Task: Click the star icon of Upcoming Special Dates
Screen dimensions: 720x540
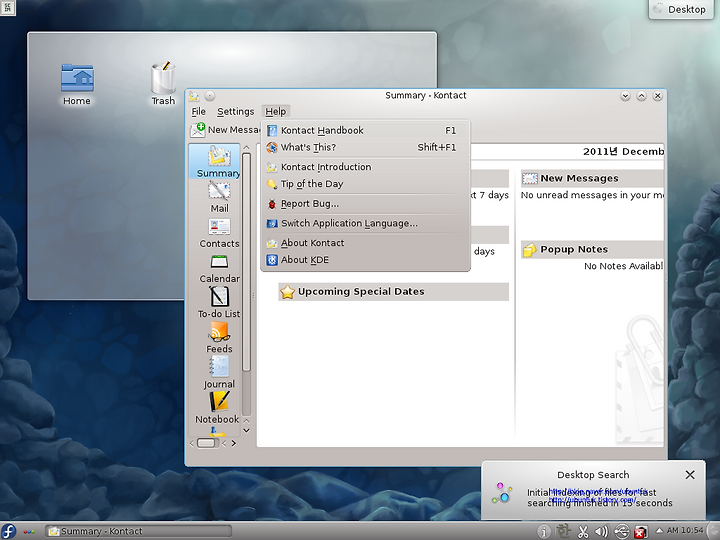Action: 287,292
